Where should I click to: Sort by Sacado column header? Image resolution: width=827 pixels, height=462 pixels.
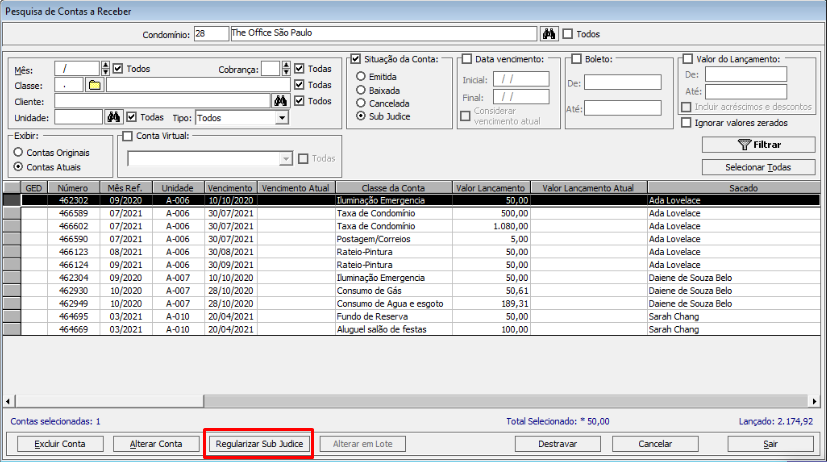[x=734, y=188]
